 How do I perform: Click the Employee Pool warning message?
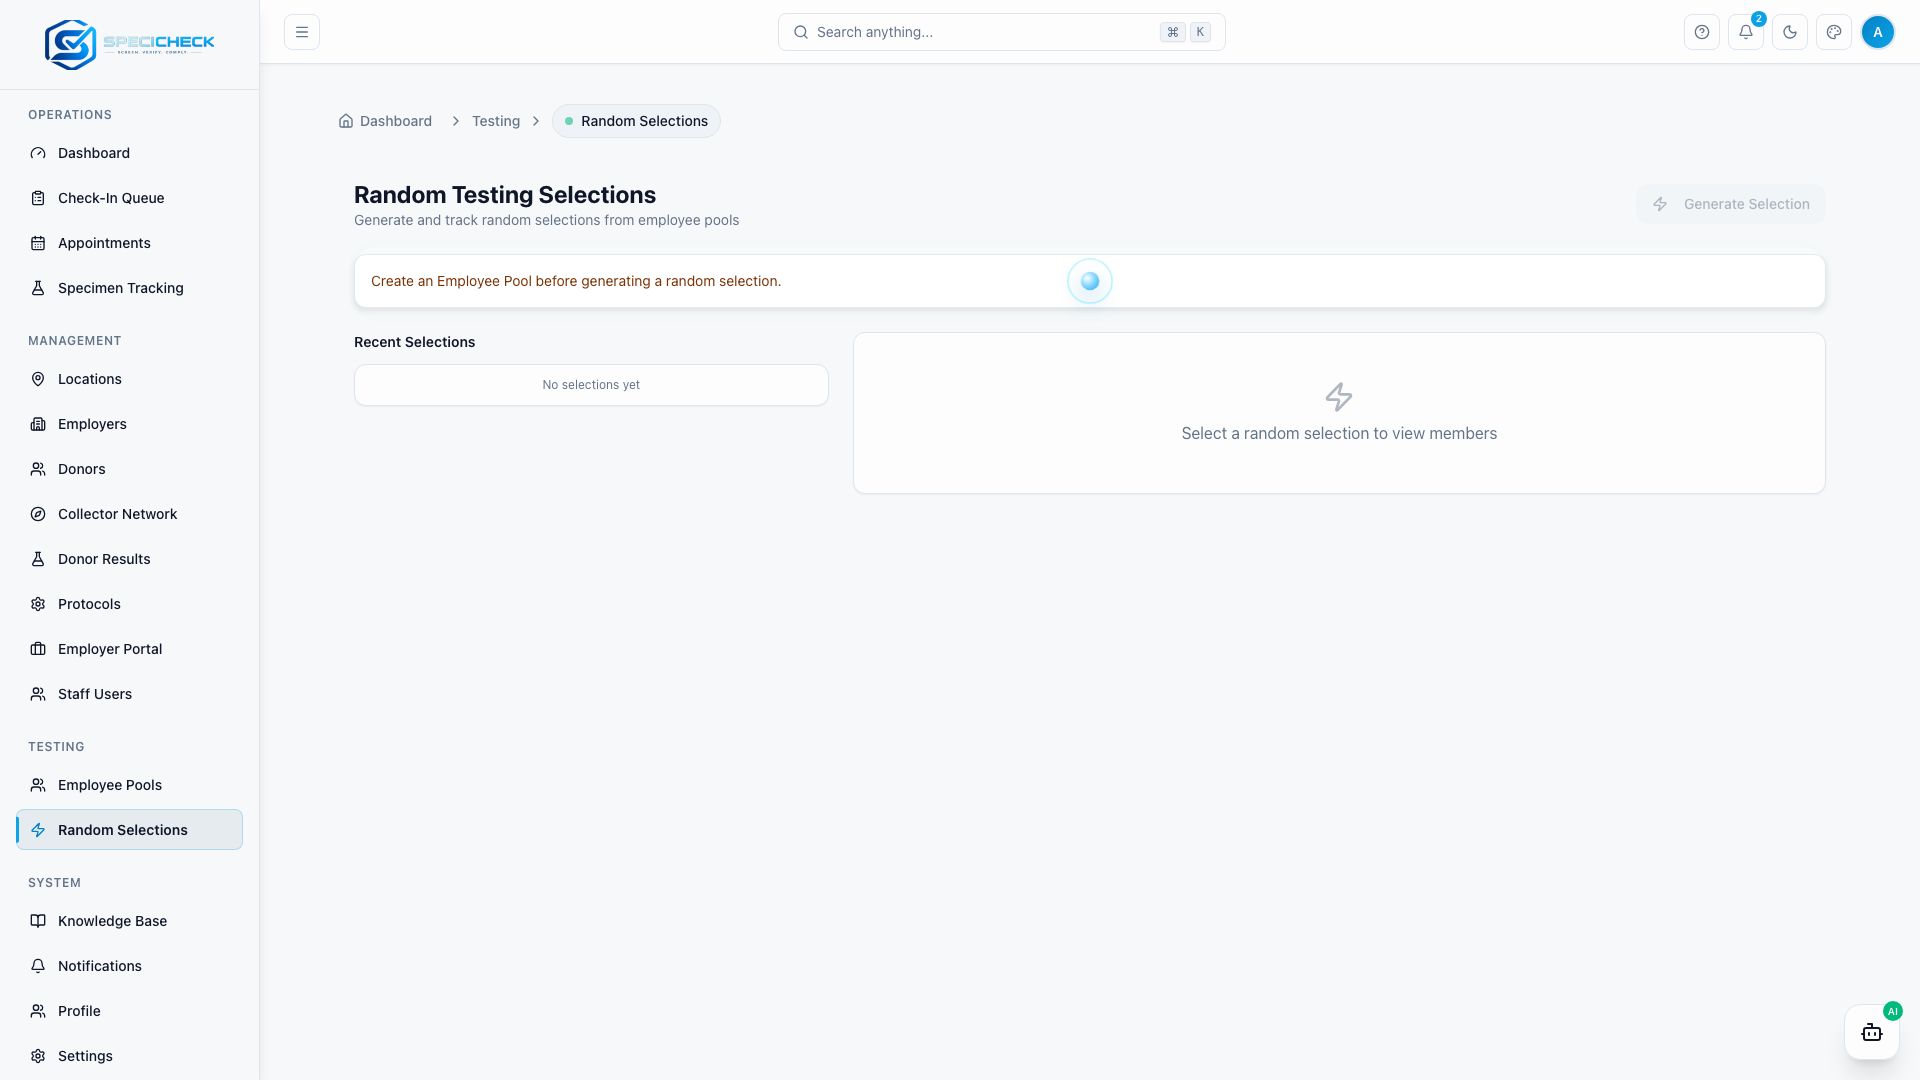[576, 281]
